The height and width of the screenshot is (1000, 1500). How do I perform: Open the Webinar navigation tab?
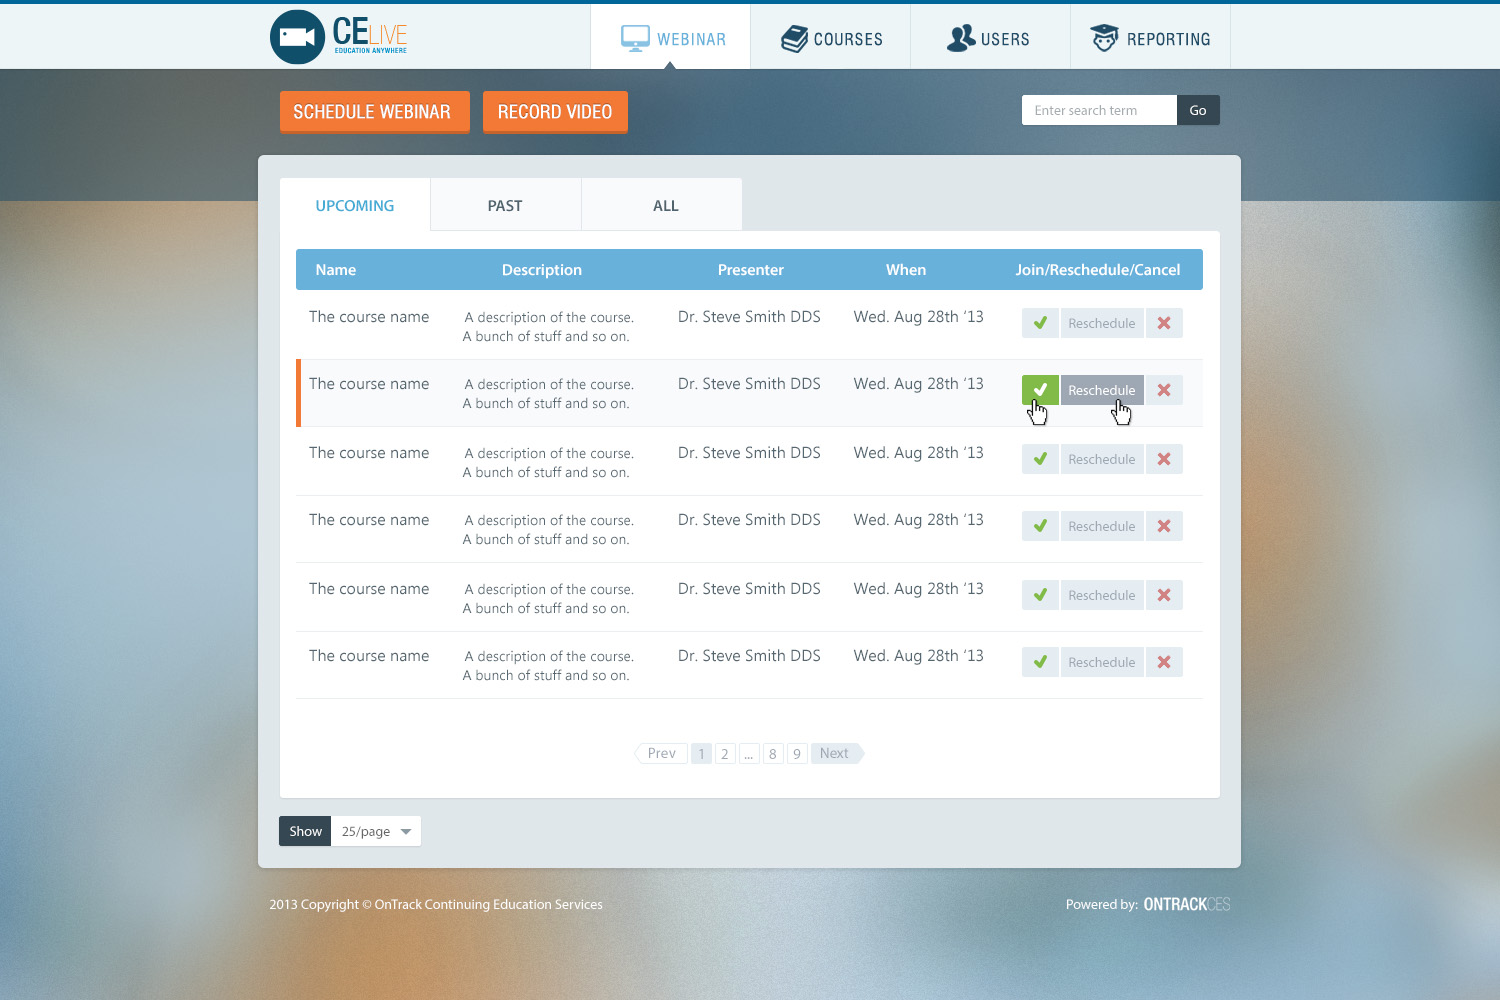tap(671, 39)
